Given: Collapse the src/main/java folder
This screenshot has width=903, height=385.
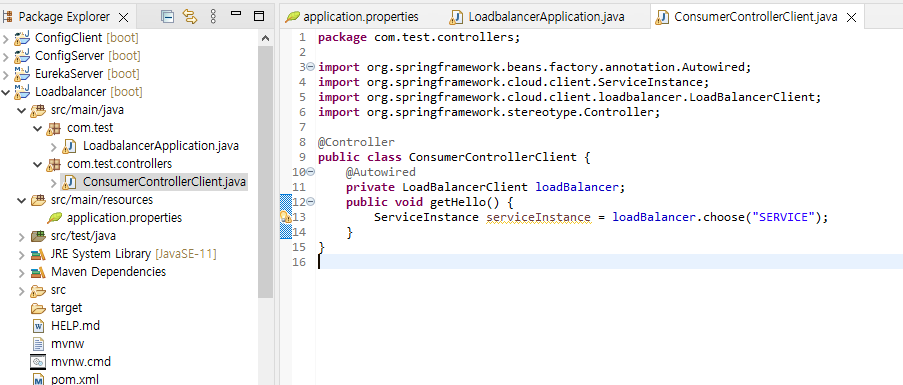Looking at the screenshot, I should pyautogui.click(x=22, y=110).
